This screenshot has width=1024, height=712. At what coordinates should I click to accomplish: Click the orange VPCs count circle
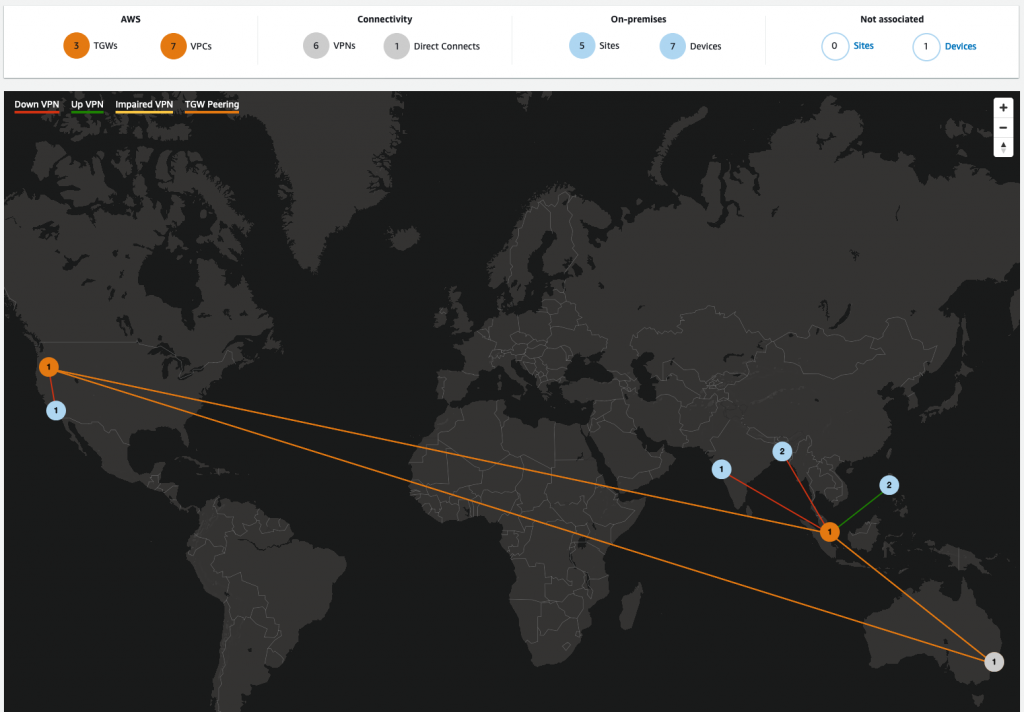[173, 46]
